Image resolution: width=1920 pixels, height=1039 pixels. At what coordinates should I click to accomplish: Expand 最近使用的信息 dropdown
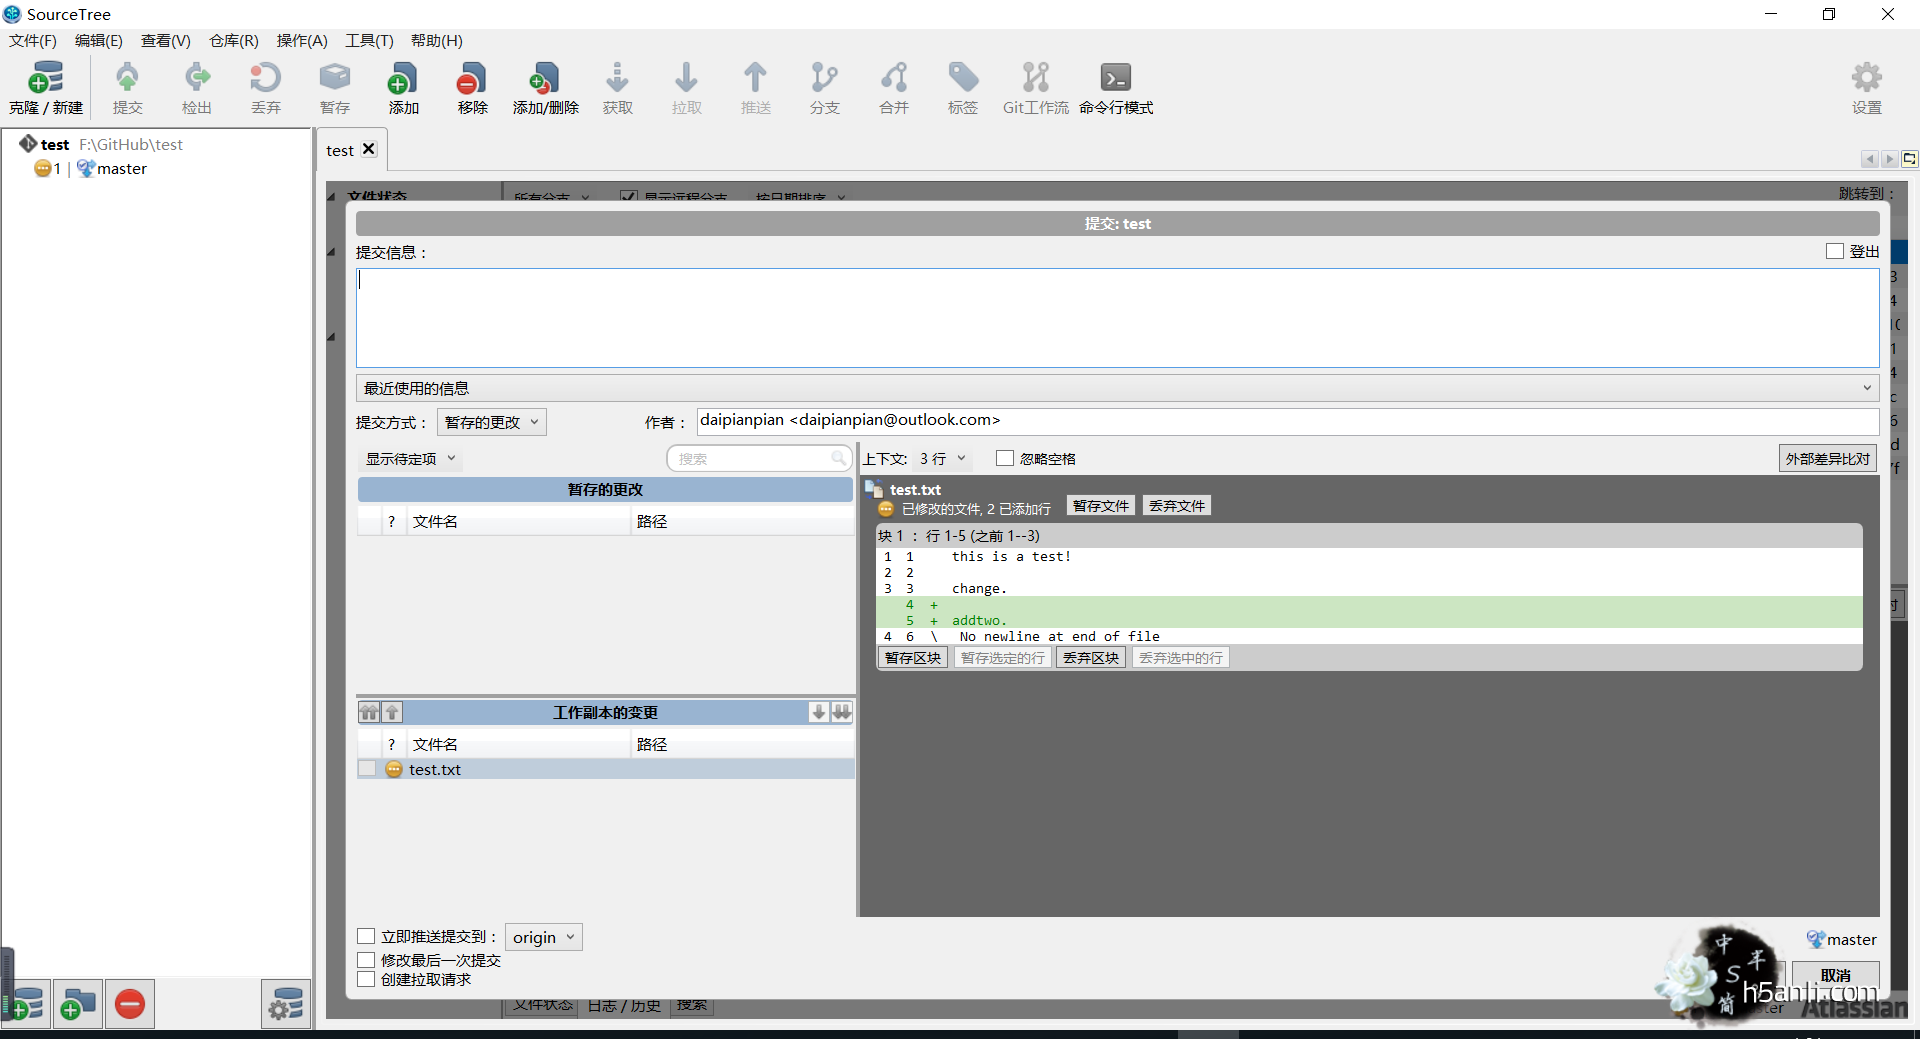tap(1117, 388)
